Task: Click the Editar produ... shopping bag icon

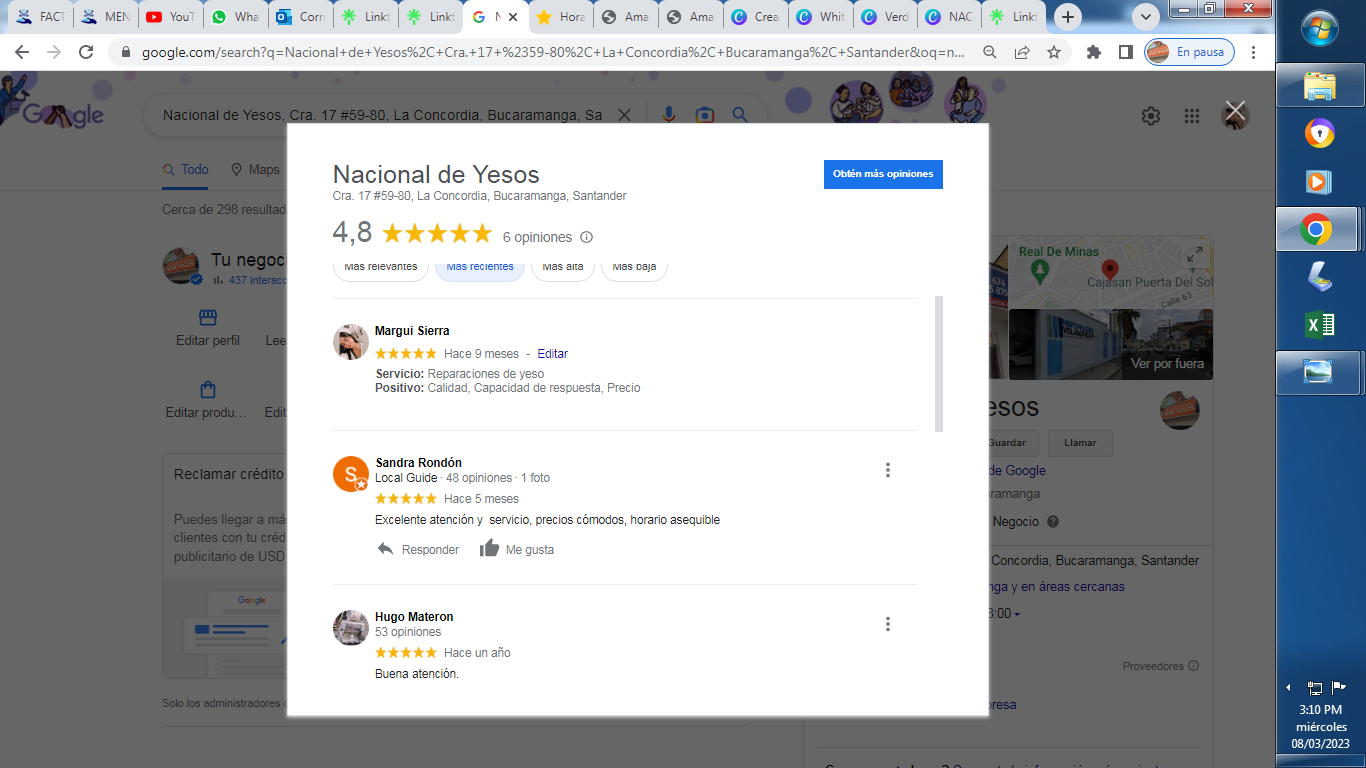Action: pos(208,390)
